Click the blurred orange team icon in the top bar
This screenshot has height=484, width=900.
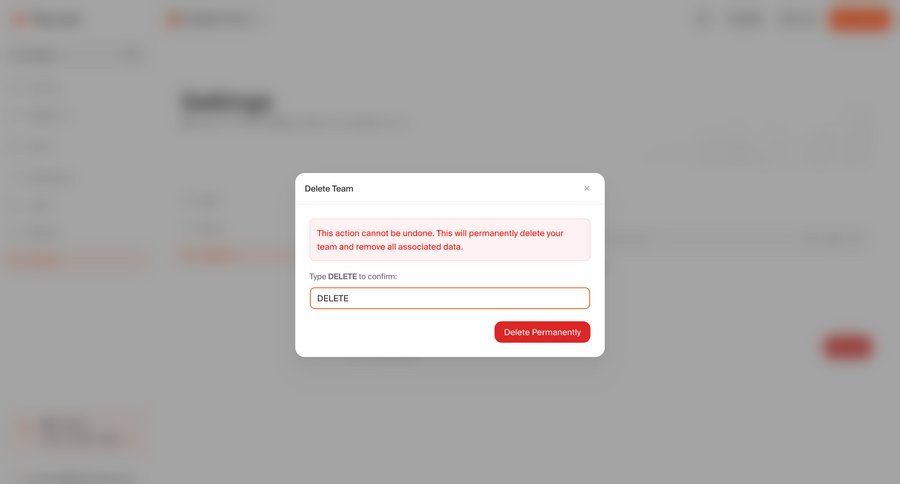tap(173, 20)
